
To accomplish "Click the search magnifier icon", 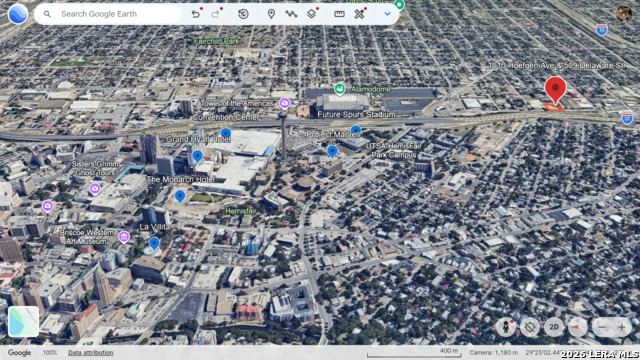I will 47,14.
